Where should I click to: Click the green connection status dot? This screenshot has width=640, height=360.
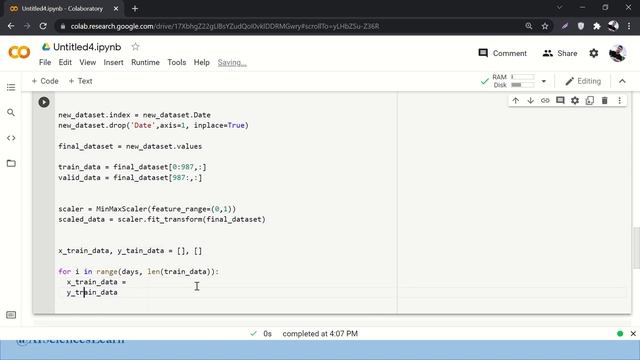(x=620, y=333)
